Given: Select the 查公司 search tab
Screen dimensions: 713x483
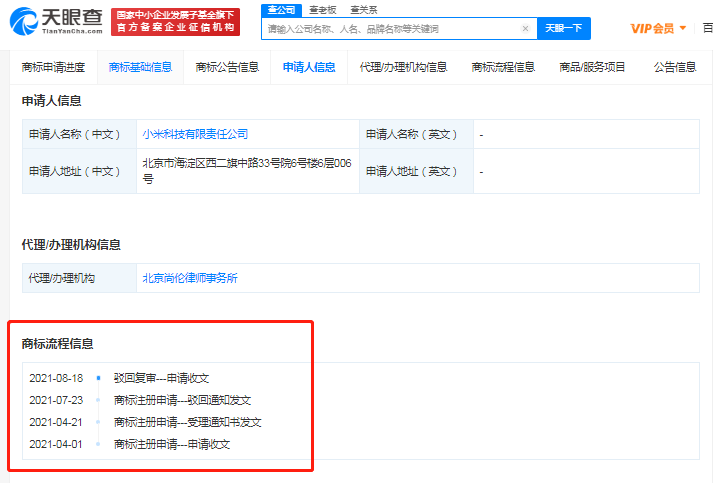Looking at the screenshot, I should [x=281, y=10].
